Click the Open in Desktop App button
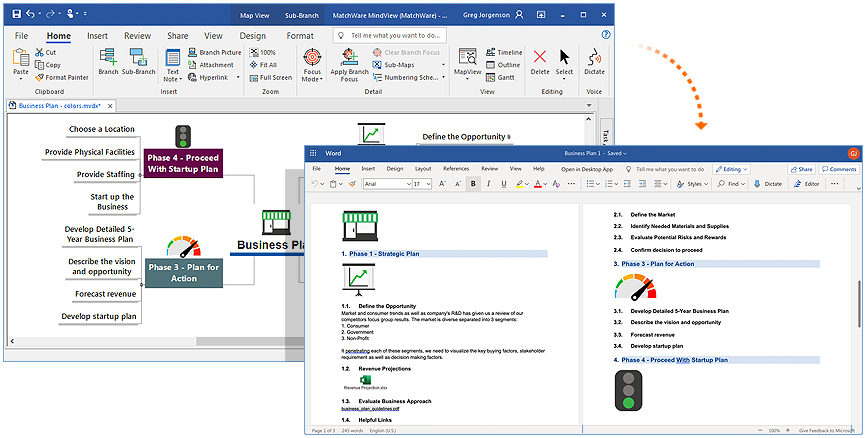Viewport: 866px width, 438px height. point(589,169)
